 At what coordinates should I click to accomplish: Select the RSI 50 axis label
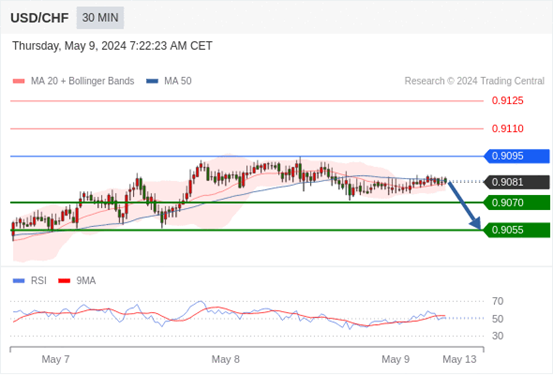point(498,319)
